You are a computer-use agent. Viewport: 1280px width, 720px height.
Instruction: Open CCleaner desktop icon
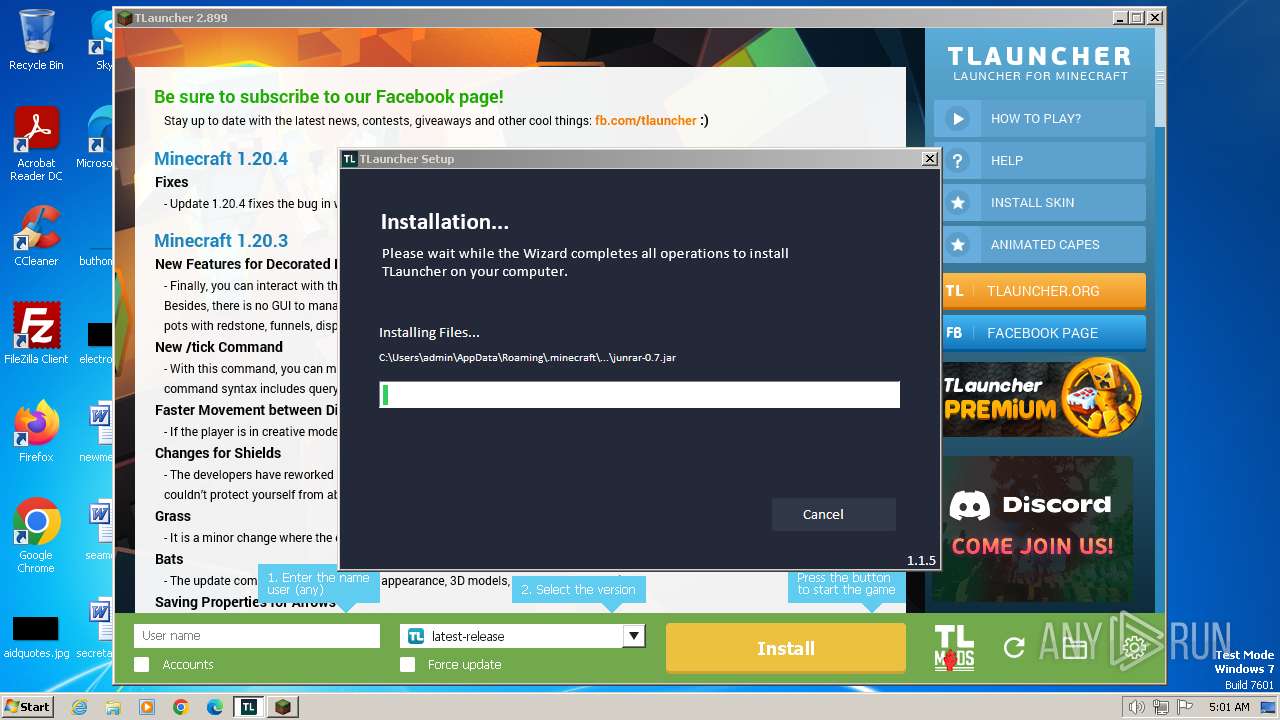click(36, 236)
